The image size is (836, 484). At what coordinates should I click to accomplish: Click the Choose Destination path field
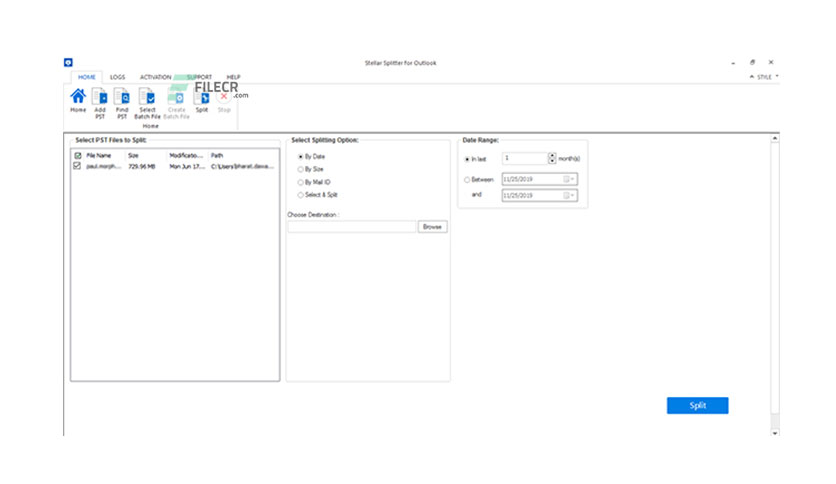352,227
